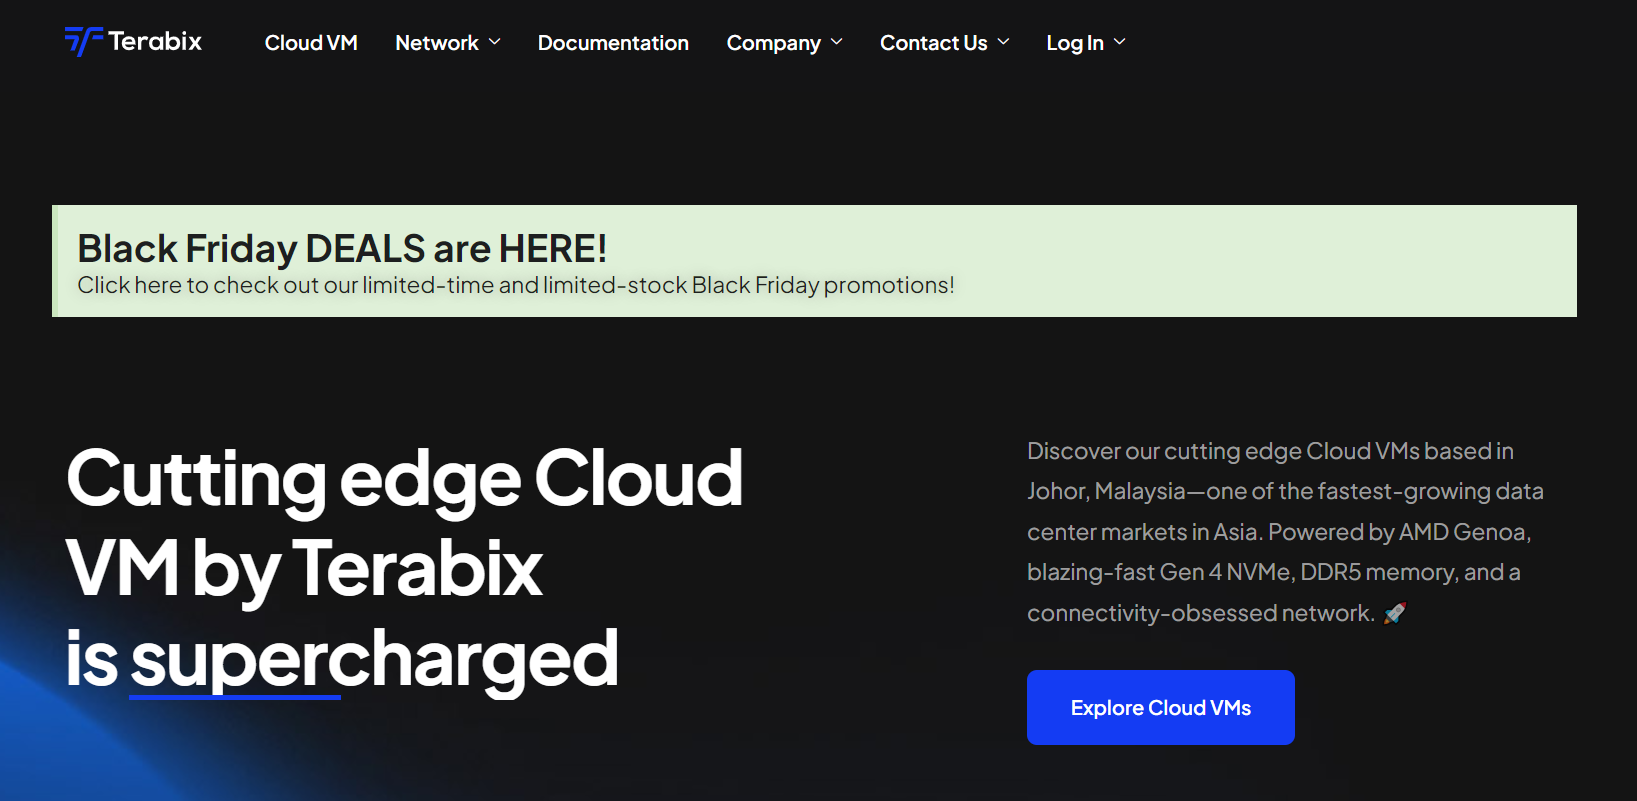Click the 'Johor, Malaysia' description line
Image resolution: width=1637 pixels, height=801 pixels.
pos(1285,491)
